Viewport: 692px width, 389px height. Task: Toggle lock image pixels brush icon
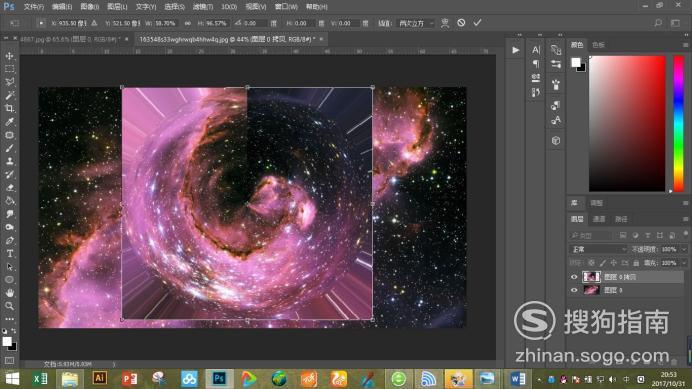coord(602,263)
